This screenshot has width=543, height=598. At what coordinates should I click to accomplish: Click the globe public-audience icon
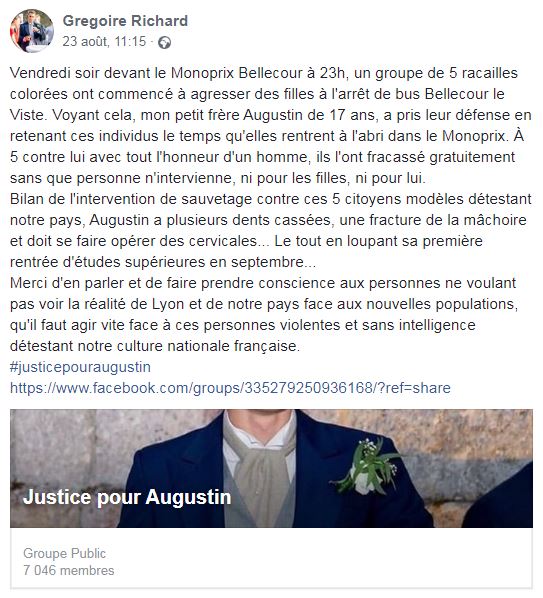click(164, 42)
